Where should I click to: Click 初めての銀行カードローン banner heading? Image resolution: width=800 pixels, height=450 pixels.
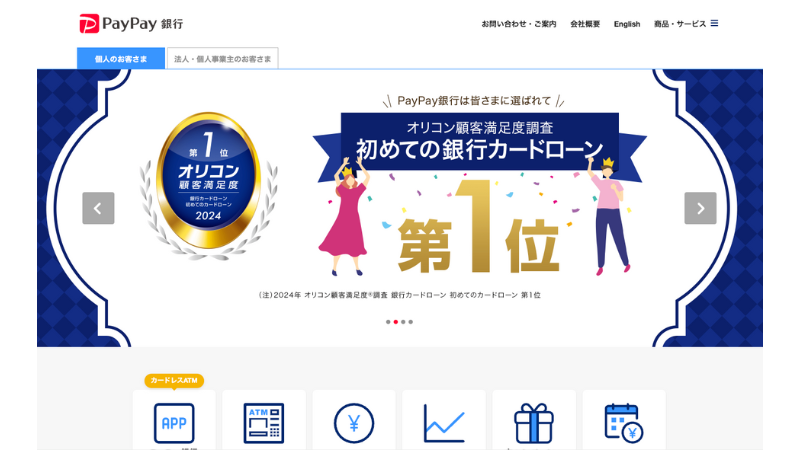(480, 149)
